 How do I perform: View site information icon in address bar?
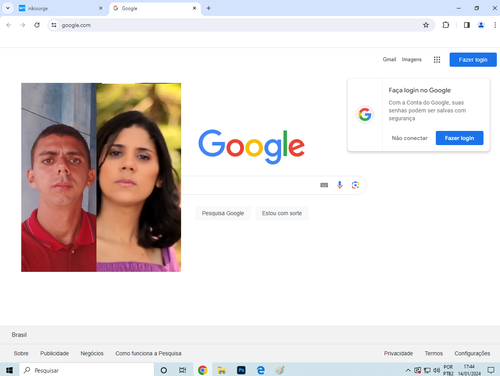click(x=54, y=25)
